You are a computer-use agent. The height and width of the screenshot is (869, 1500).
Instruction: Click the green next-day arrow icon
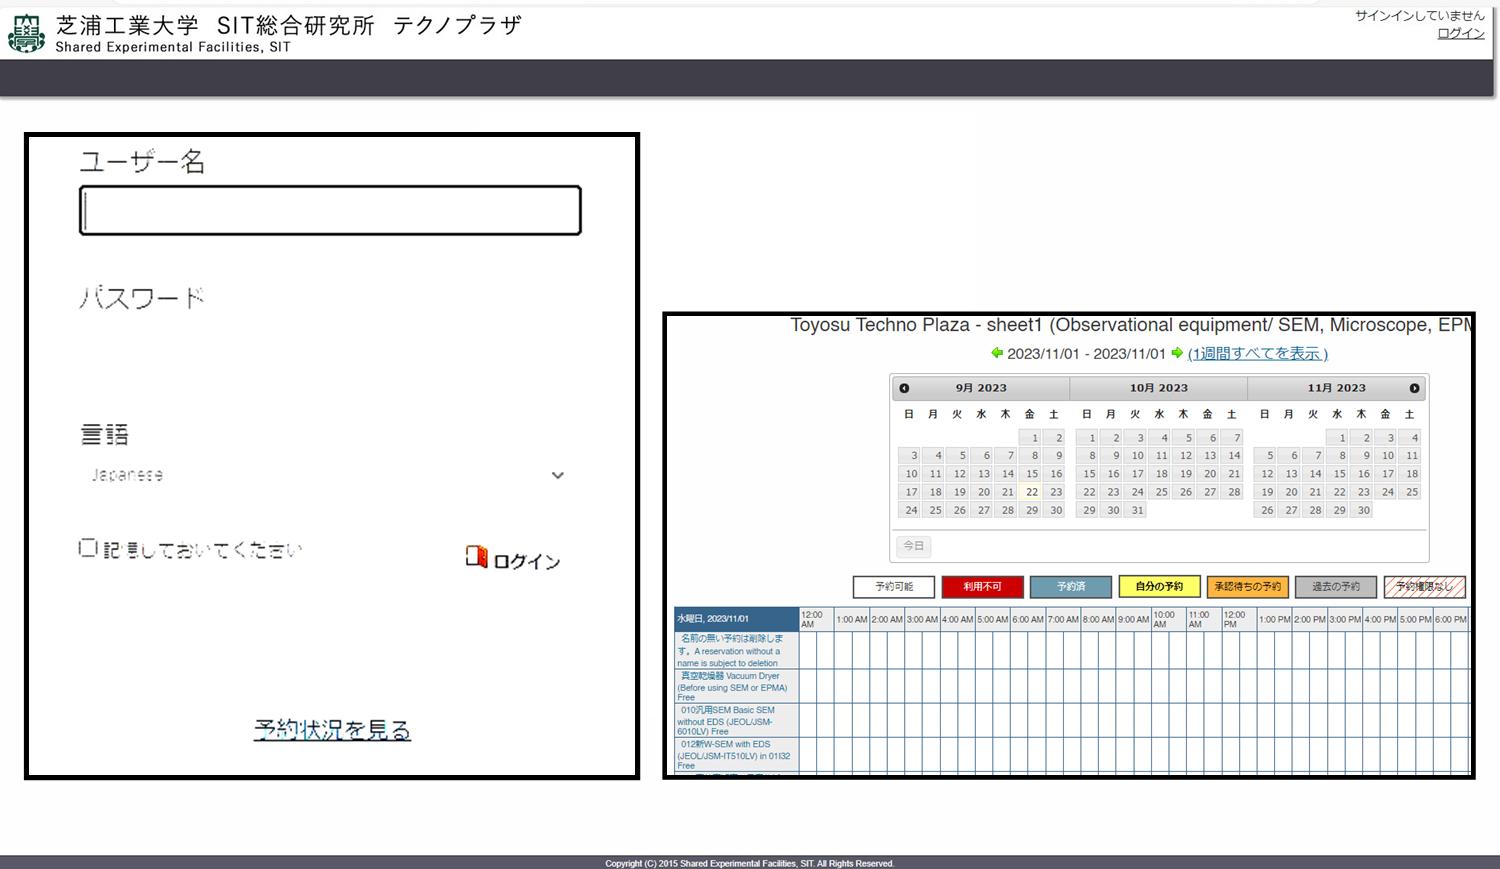pyautogui.click(x=1177, y=353)
